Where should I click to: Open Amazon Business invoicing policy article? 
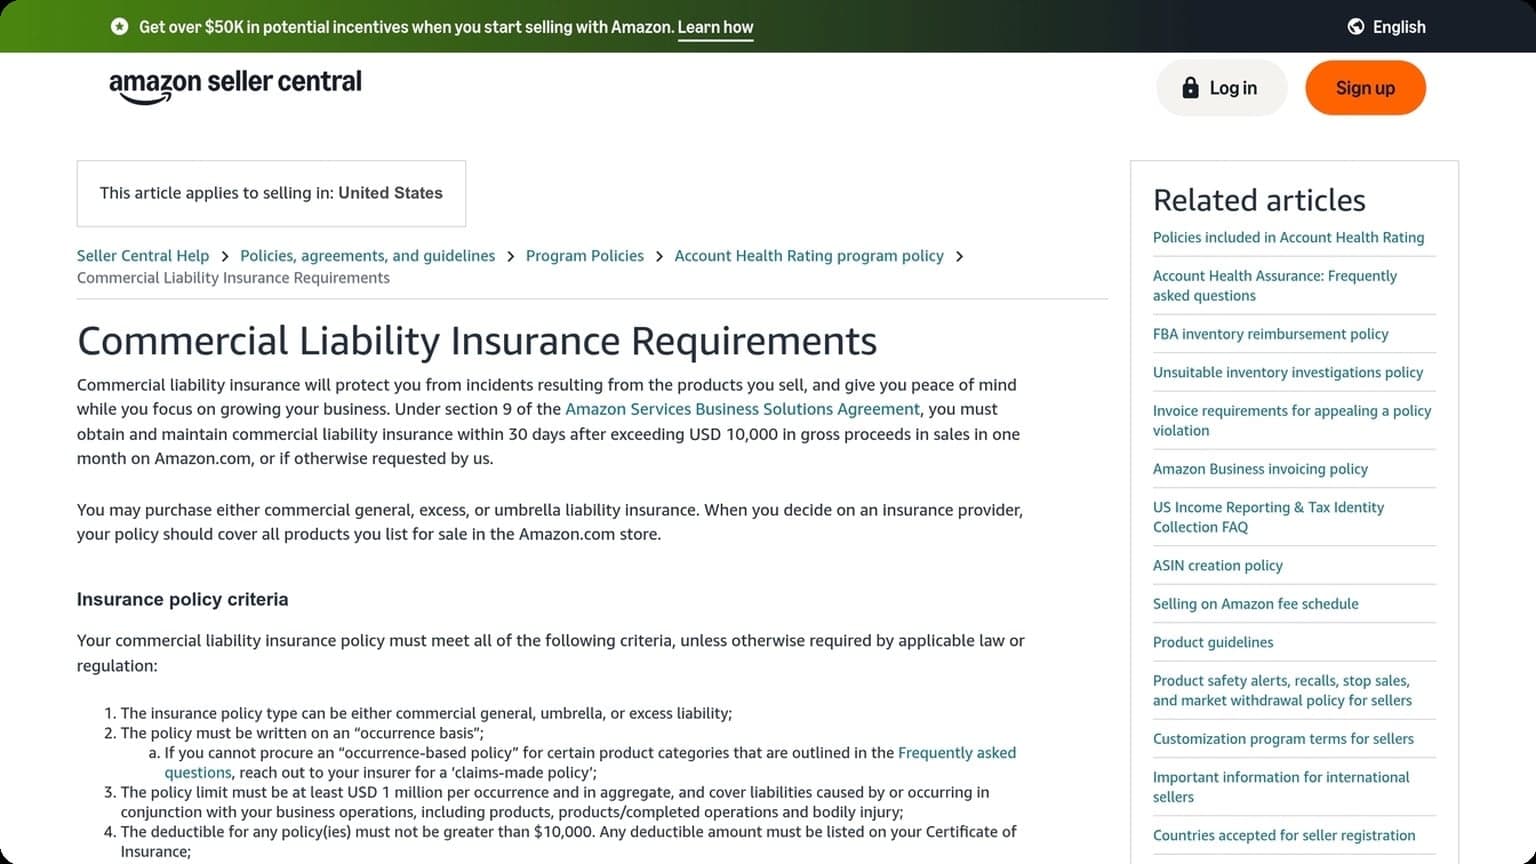pyautogui.click(x=1260, y=469)
